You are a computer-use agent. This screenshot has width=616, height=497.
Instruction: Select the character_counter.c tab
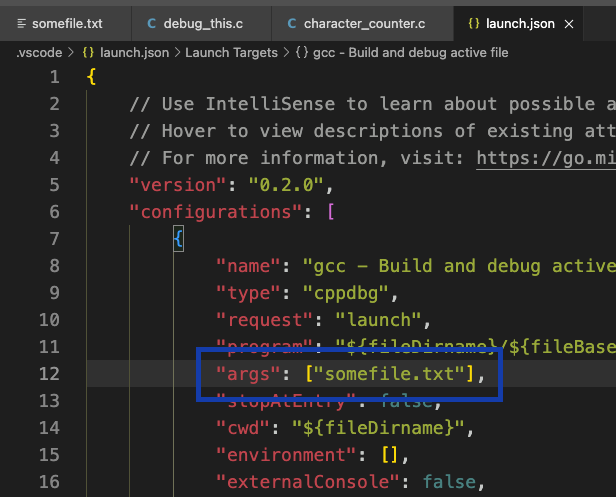364,22
